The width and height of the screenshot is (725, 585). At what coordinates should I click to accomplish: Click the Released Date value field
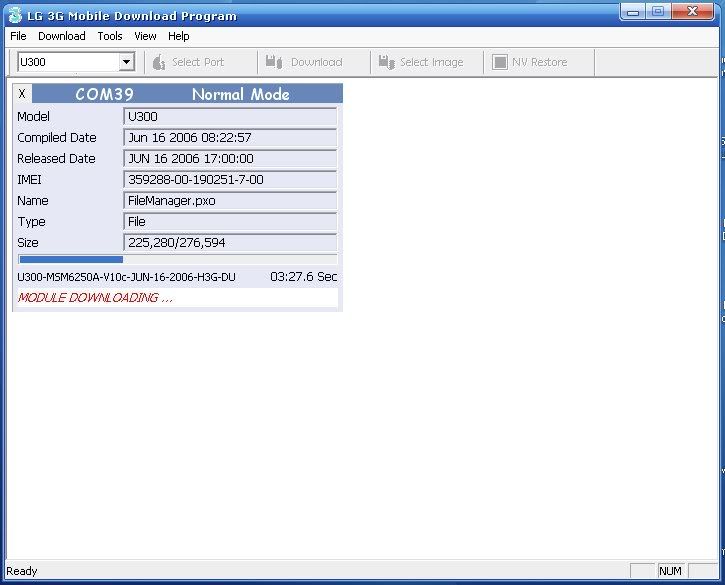230,159
